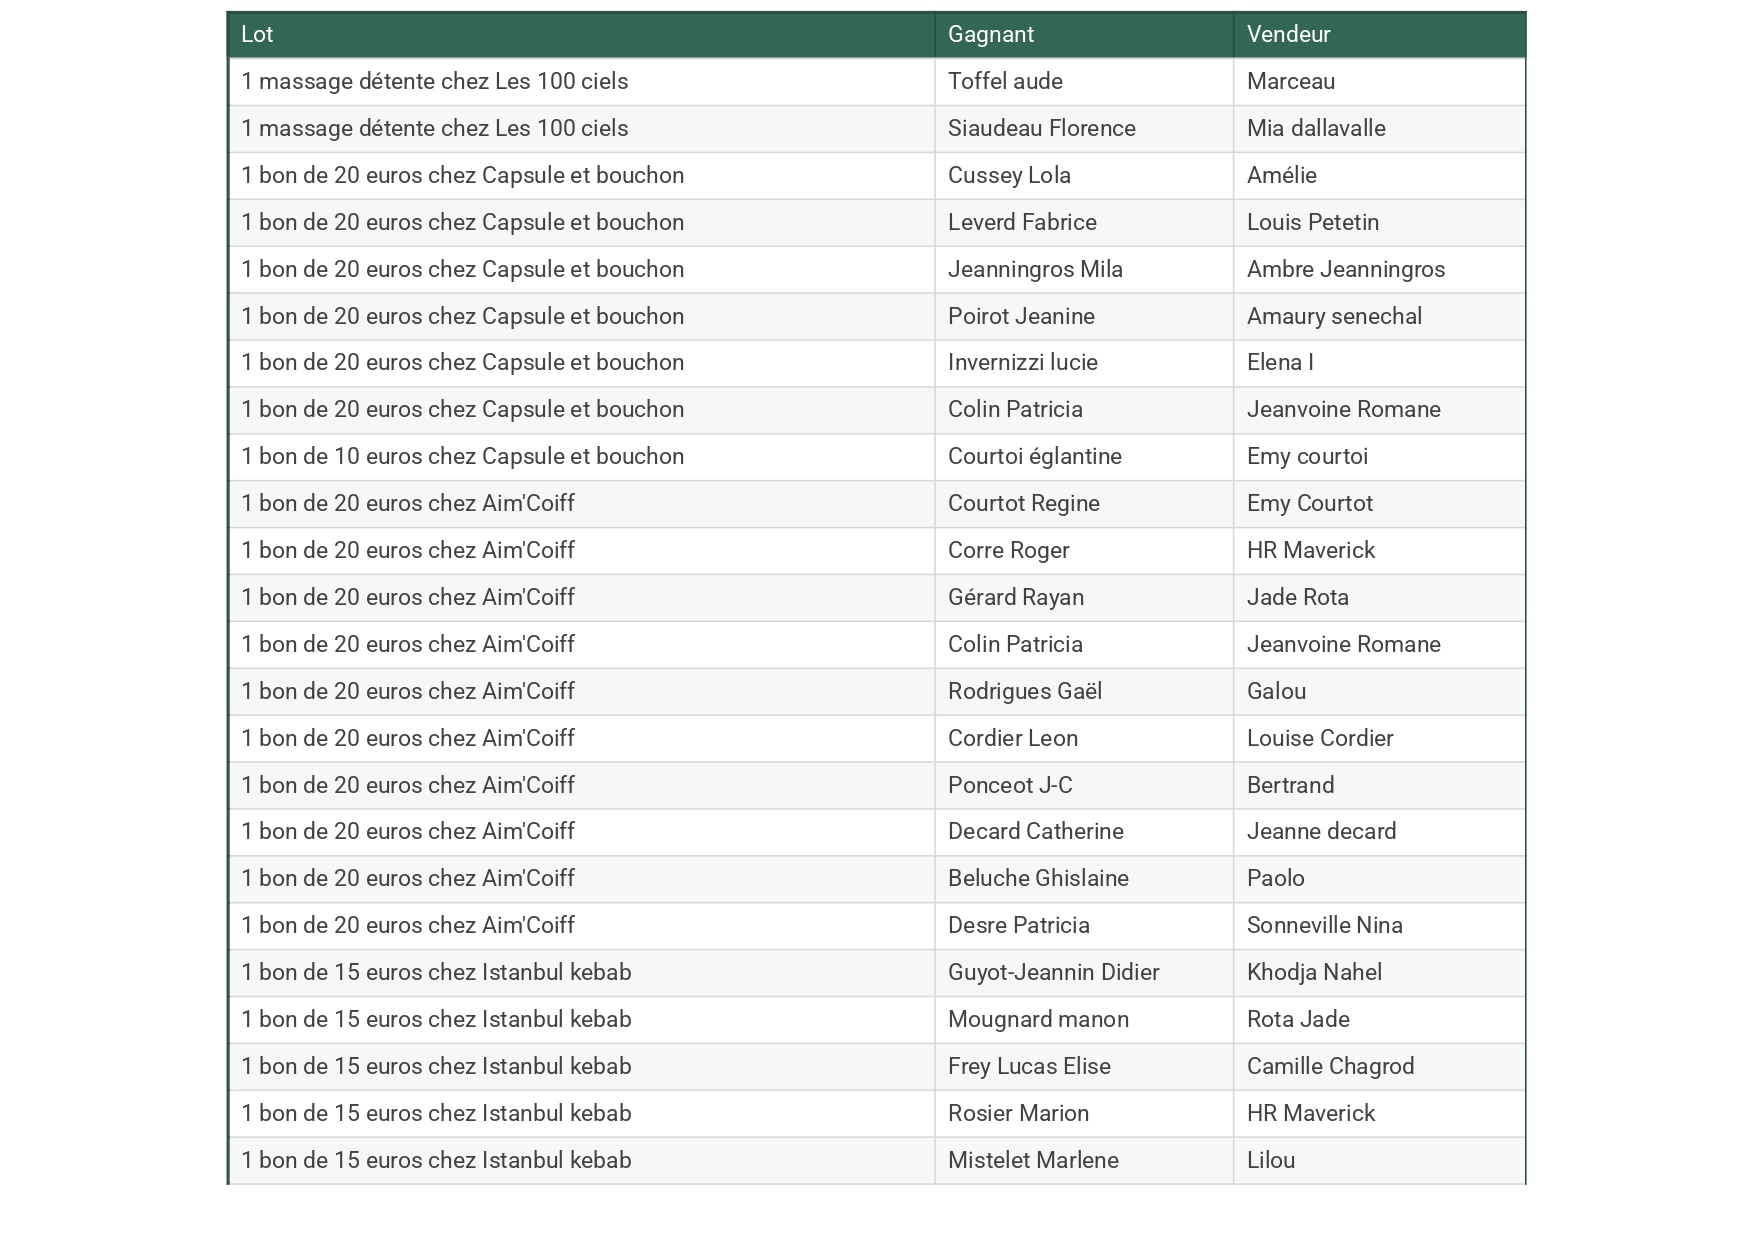Select the Invernizzi lucie cell

[x=1022, y=362]
